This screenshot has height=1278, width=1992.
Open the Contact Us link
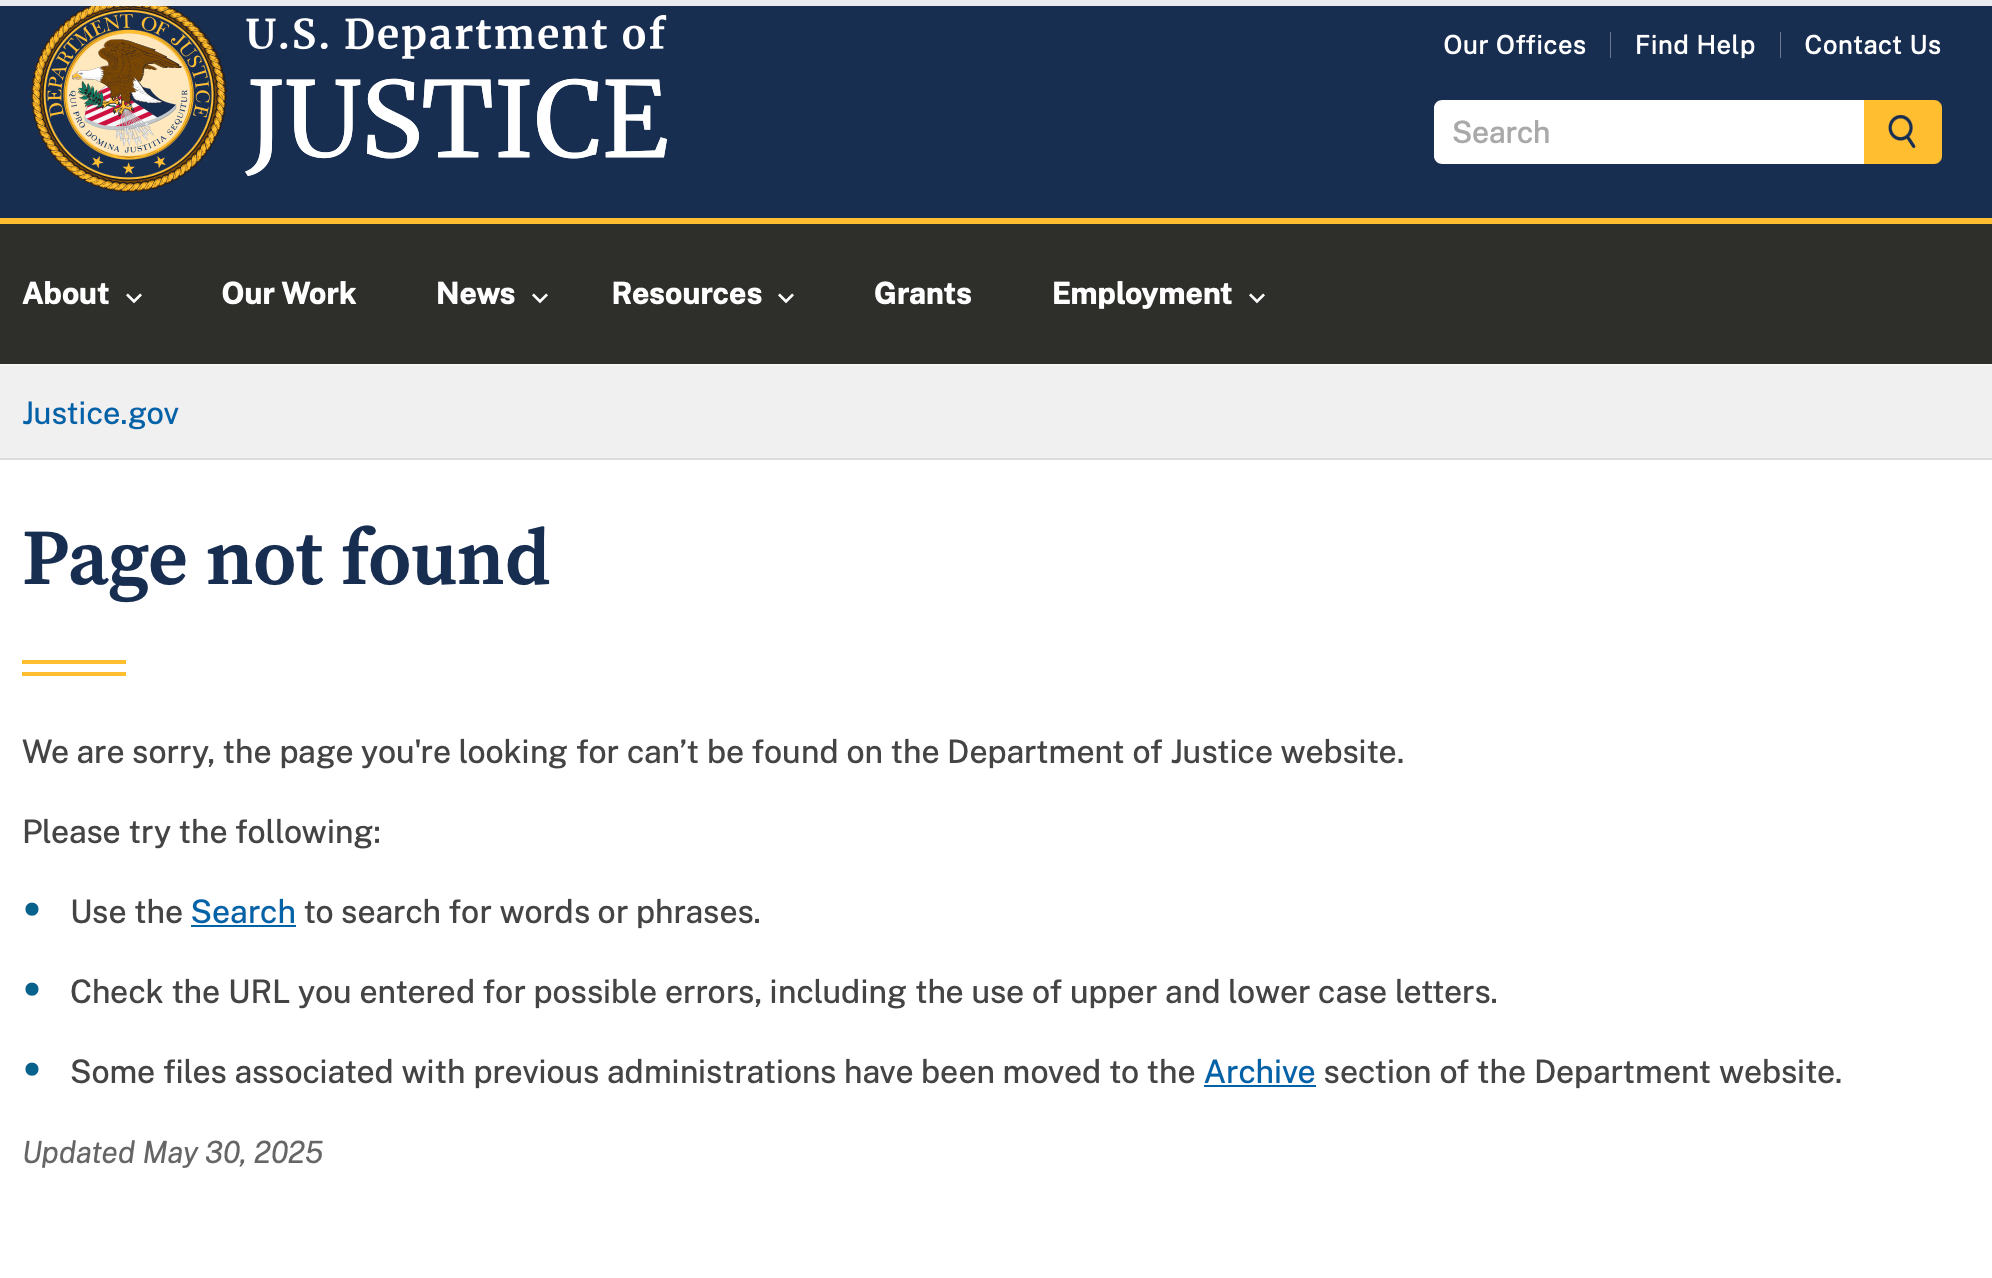1872,45
